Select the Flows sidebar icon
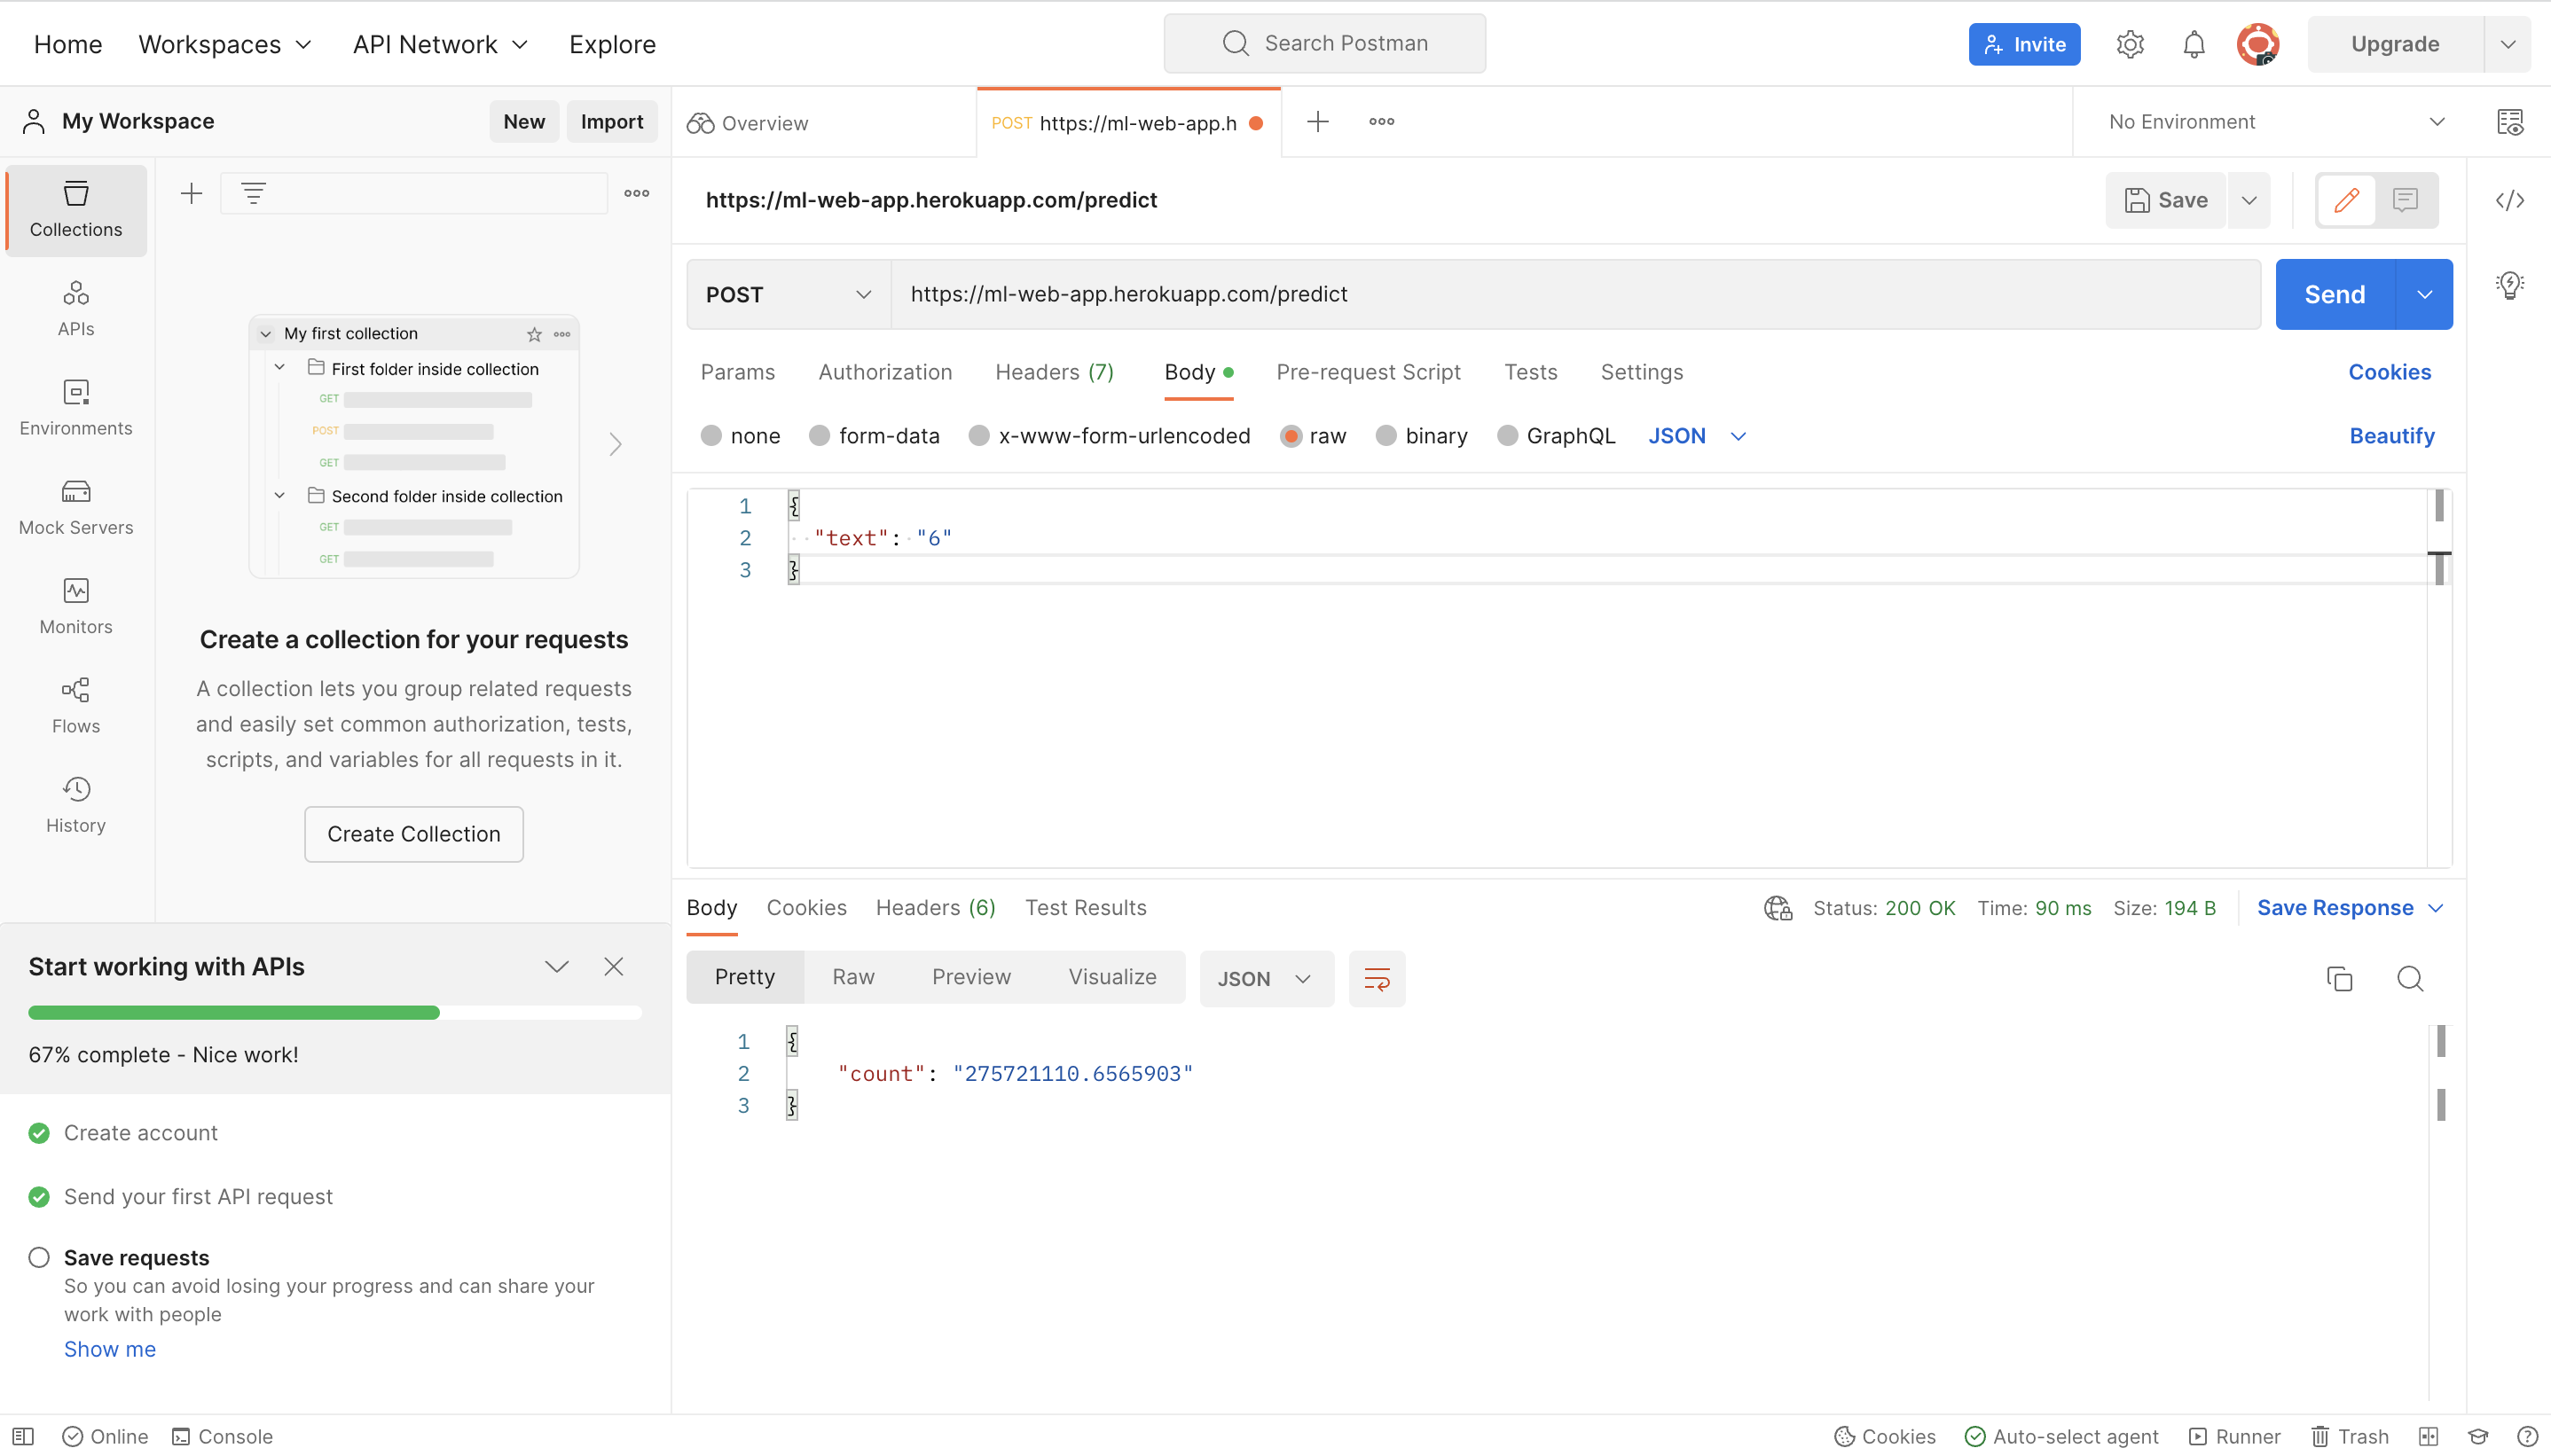2551x1456 pixels. pyautogui.click(x=75, y=703)
